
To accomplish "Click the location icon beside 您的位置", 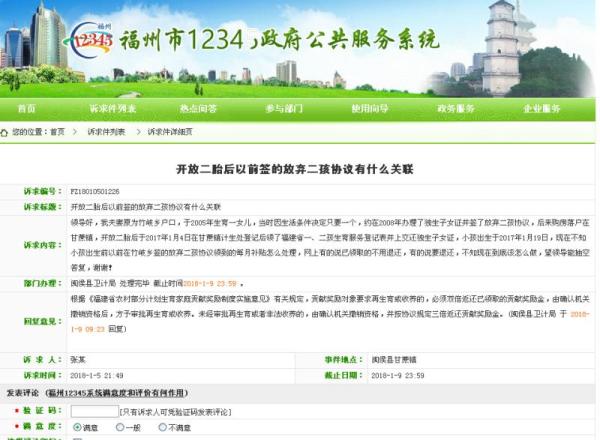I will click(5, 132).
